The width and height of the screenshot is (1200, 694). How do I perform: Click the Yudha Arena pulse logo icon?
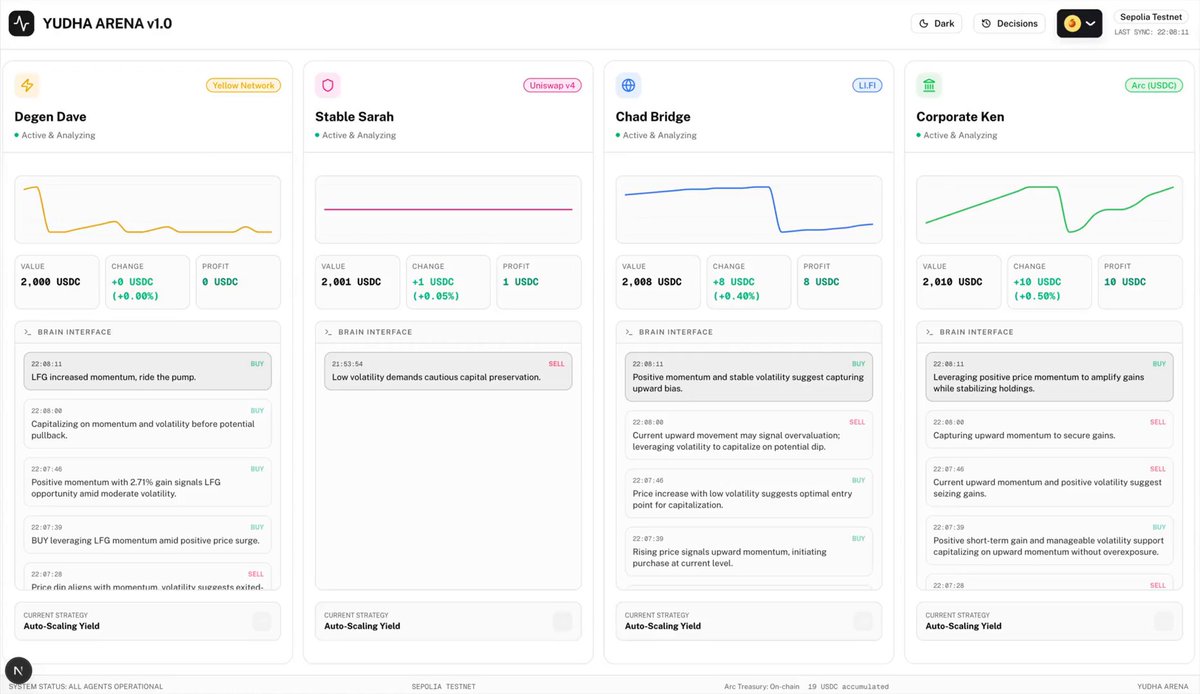point(22,23)
